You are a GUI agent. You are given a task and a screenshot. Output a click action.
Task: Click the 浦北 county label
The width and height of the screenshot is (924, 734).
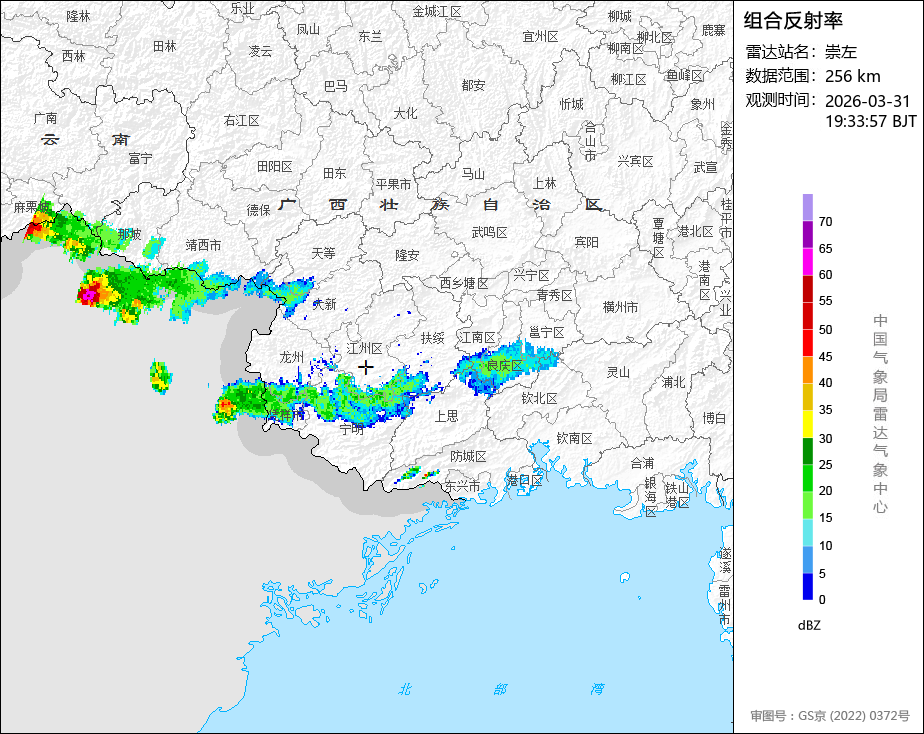tap(674, 382)
